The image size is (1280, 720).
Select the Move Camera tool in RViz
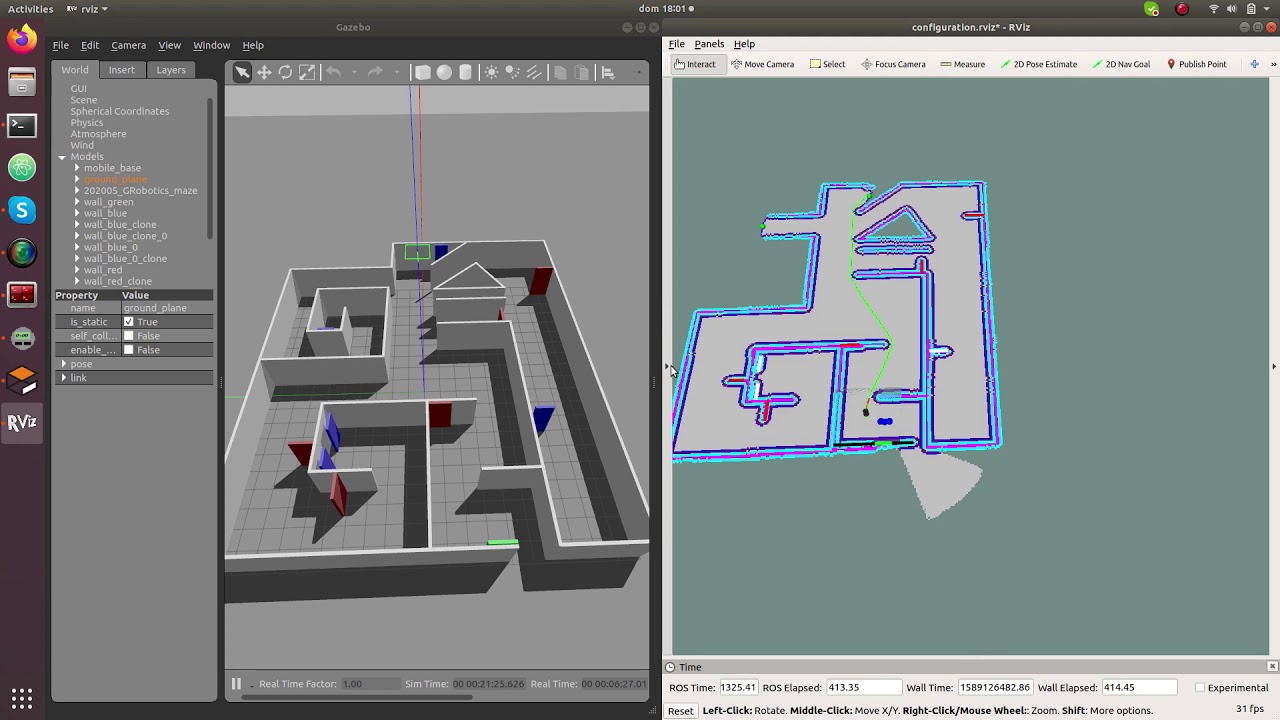click(x=762, y=64)
